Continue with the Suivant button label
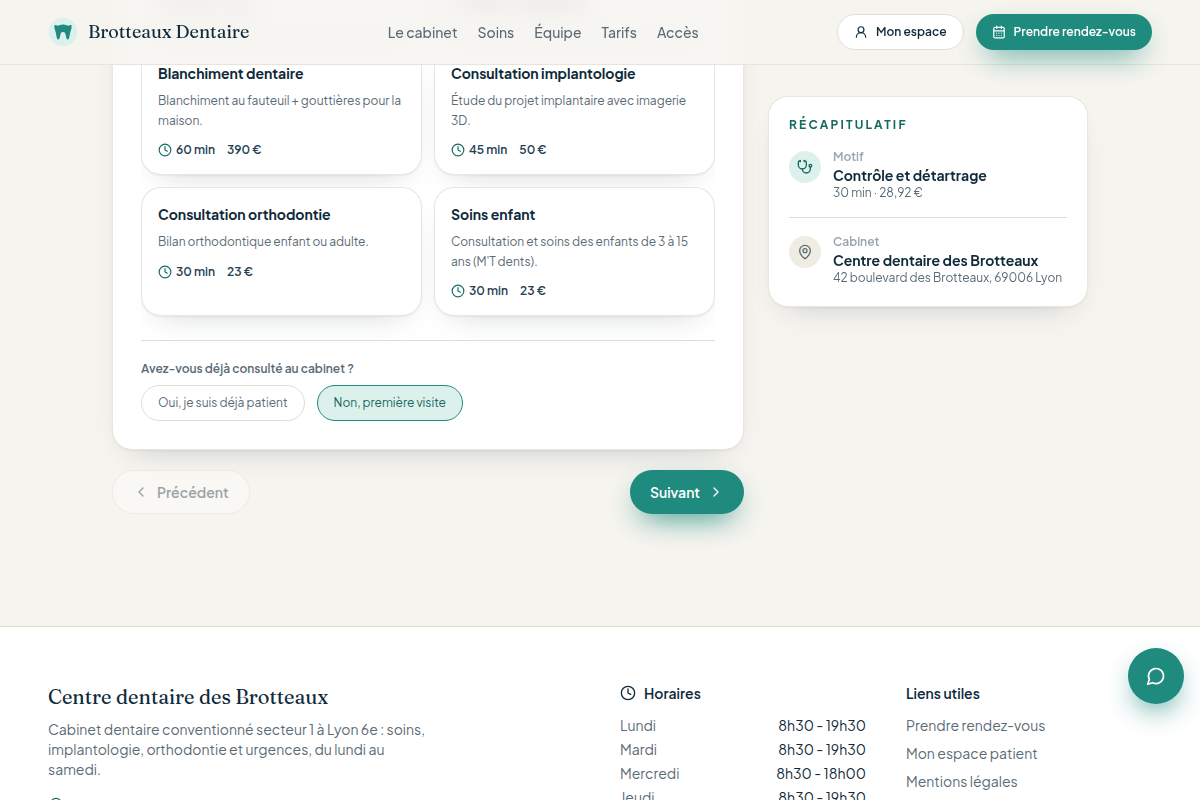The height and width of the screenshot is (800, 1200). (x=675, y=492)
